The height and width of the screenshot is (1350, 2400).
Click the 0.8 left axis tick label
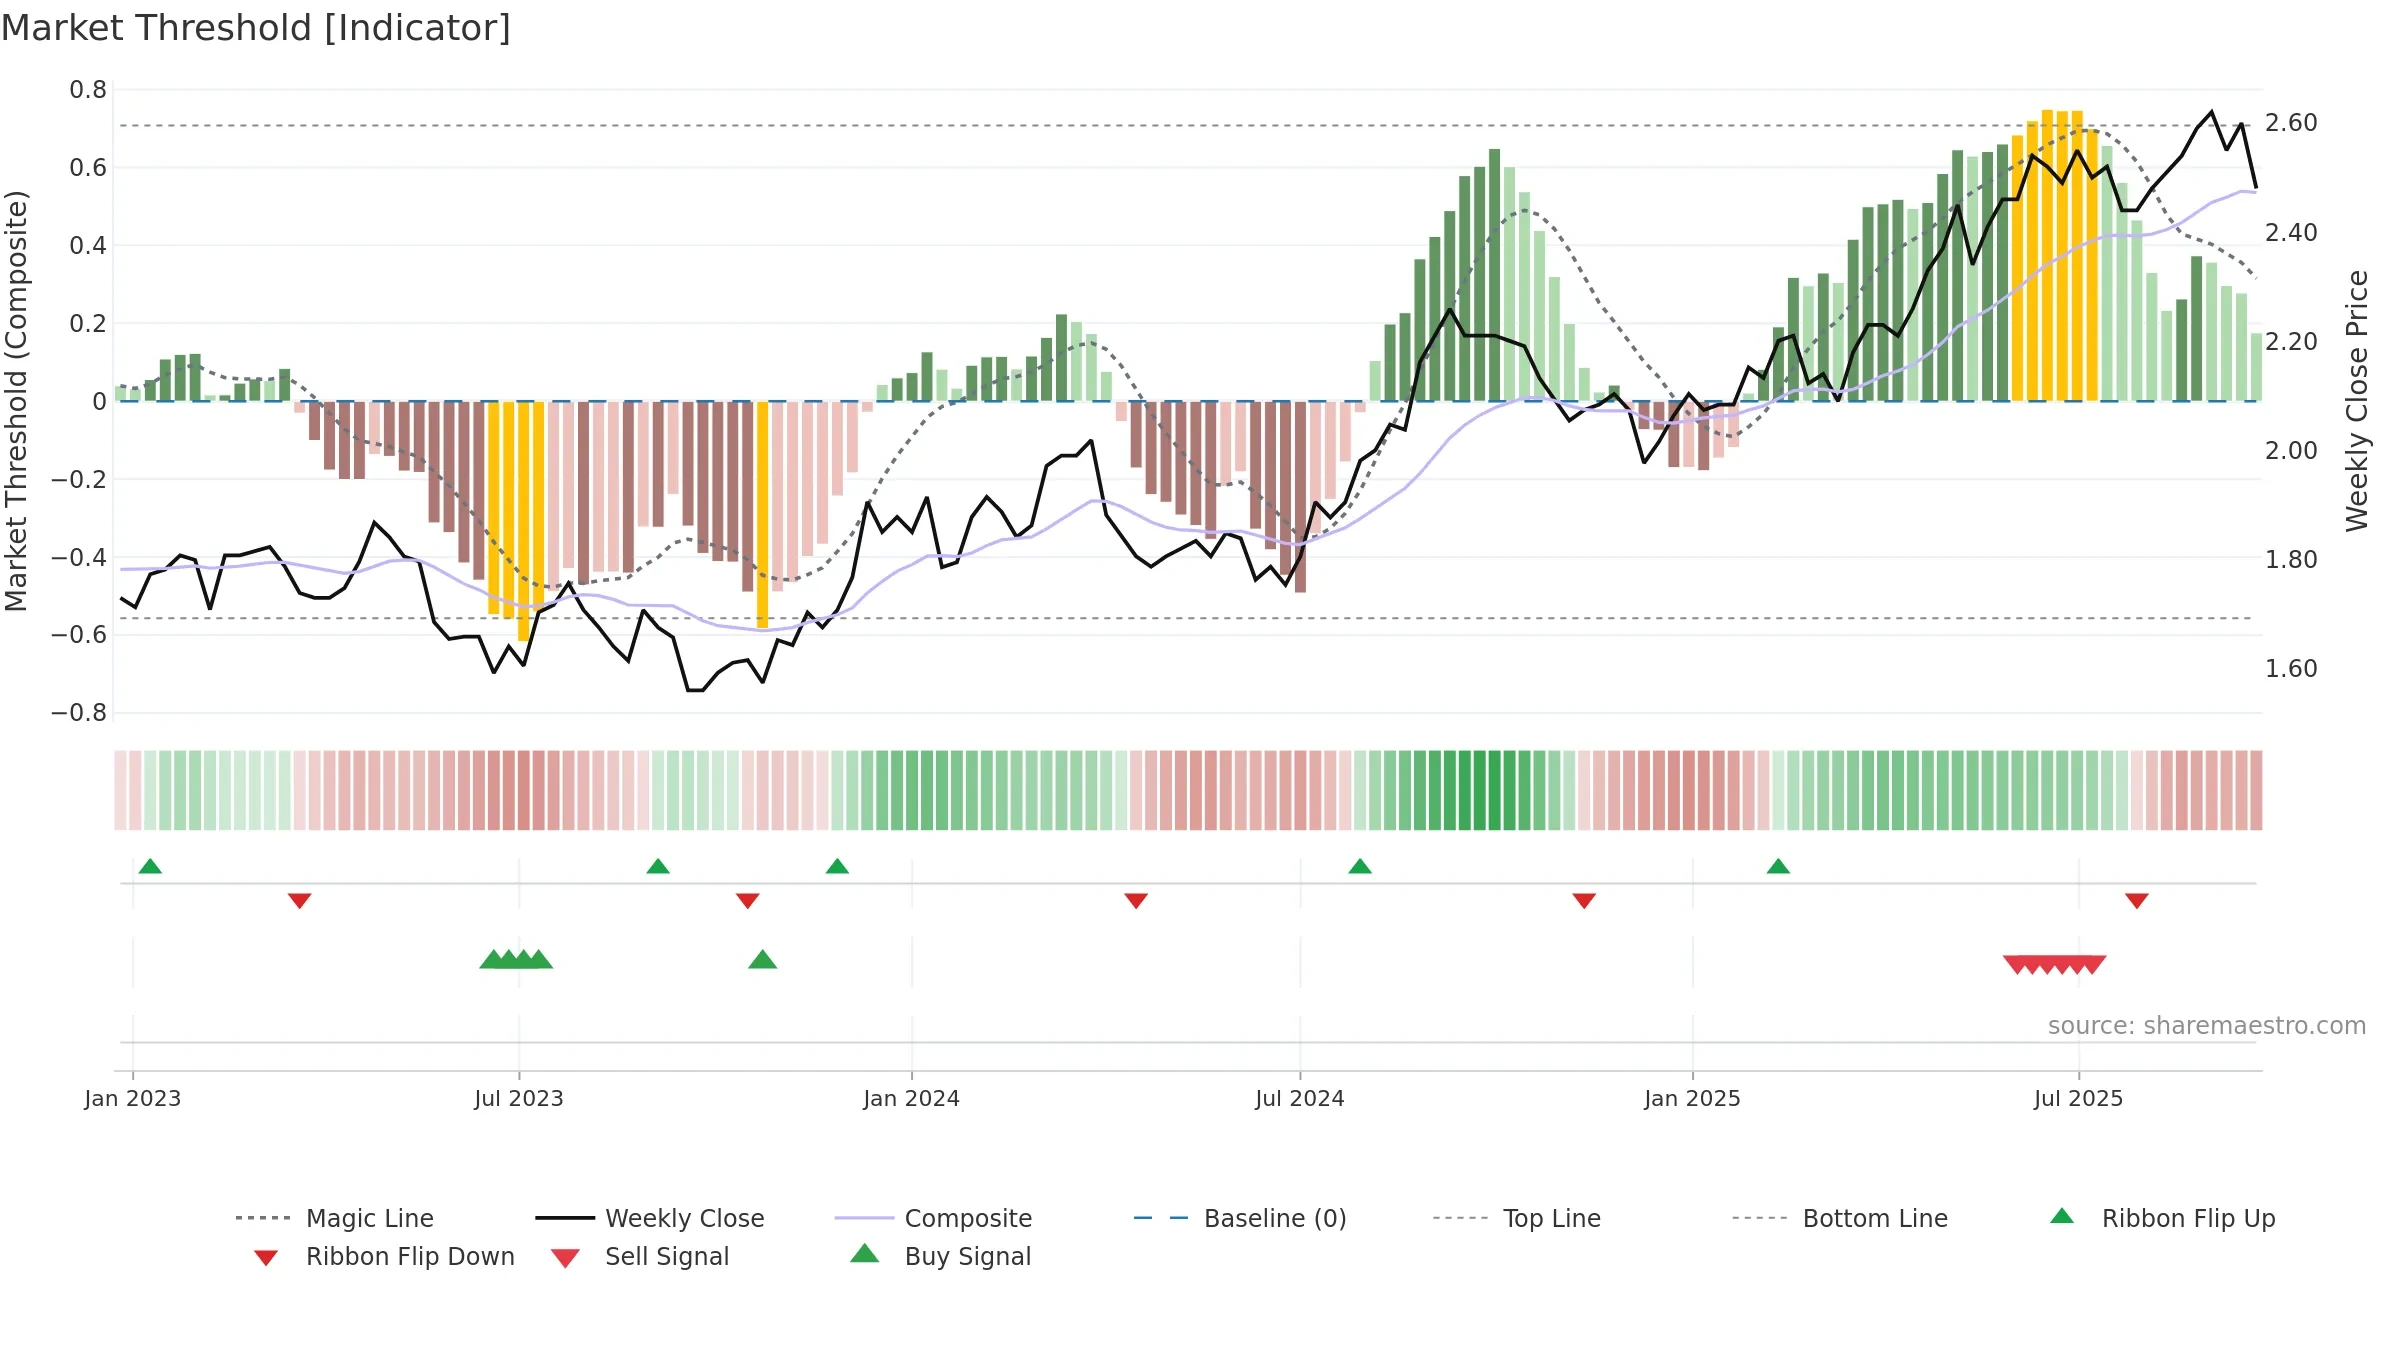tap(88, 90)
